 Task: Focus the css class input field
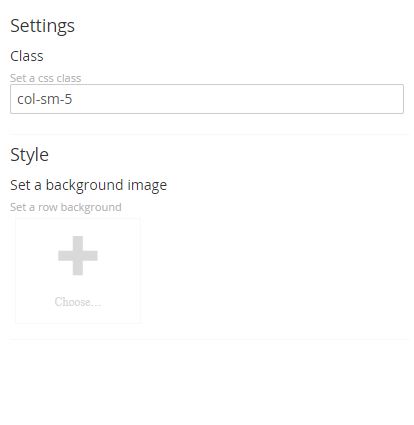click(x=207, y=99)
